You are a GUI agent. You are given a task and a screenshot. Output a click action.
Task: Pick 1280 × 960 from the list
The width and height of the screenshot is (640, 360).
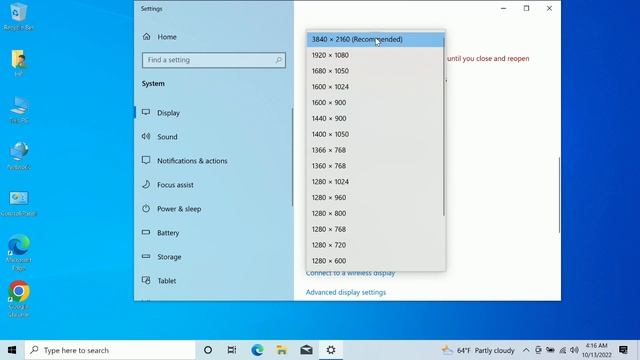pos(376,198)
